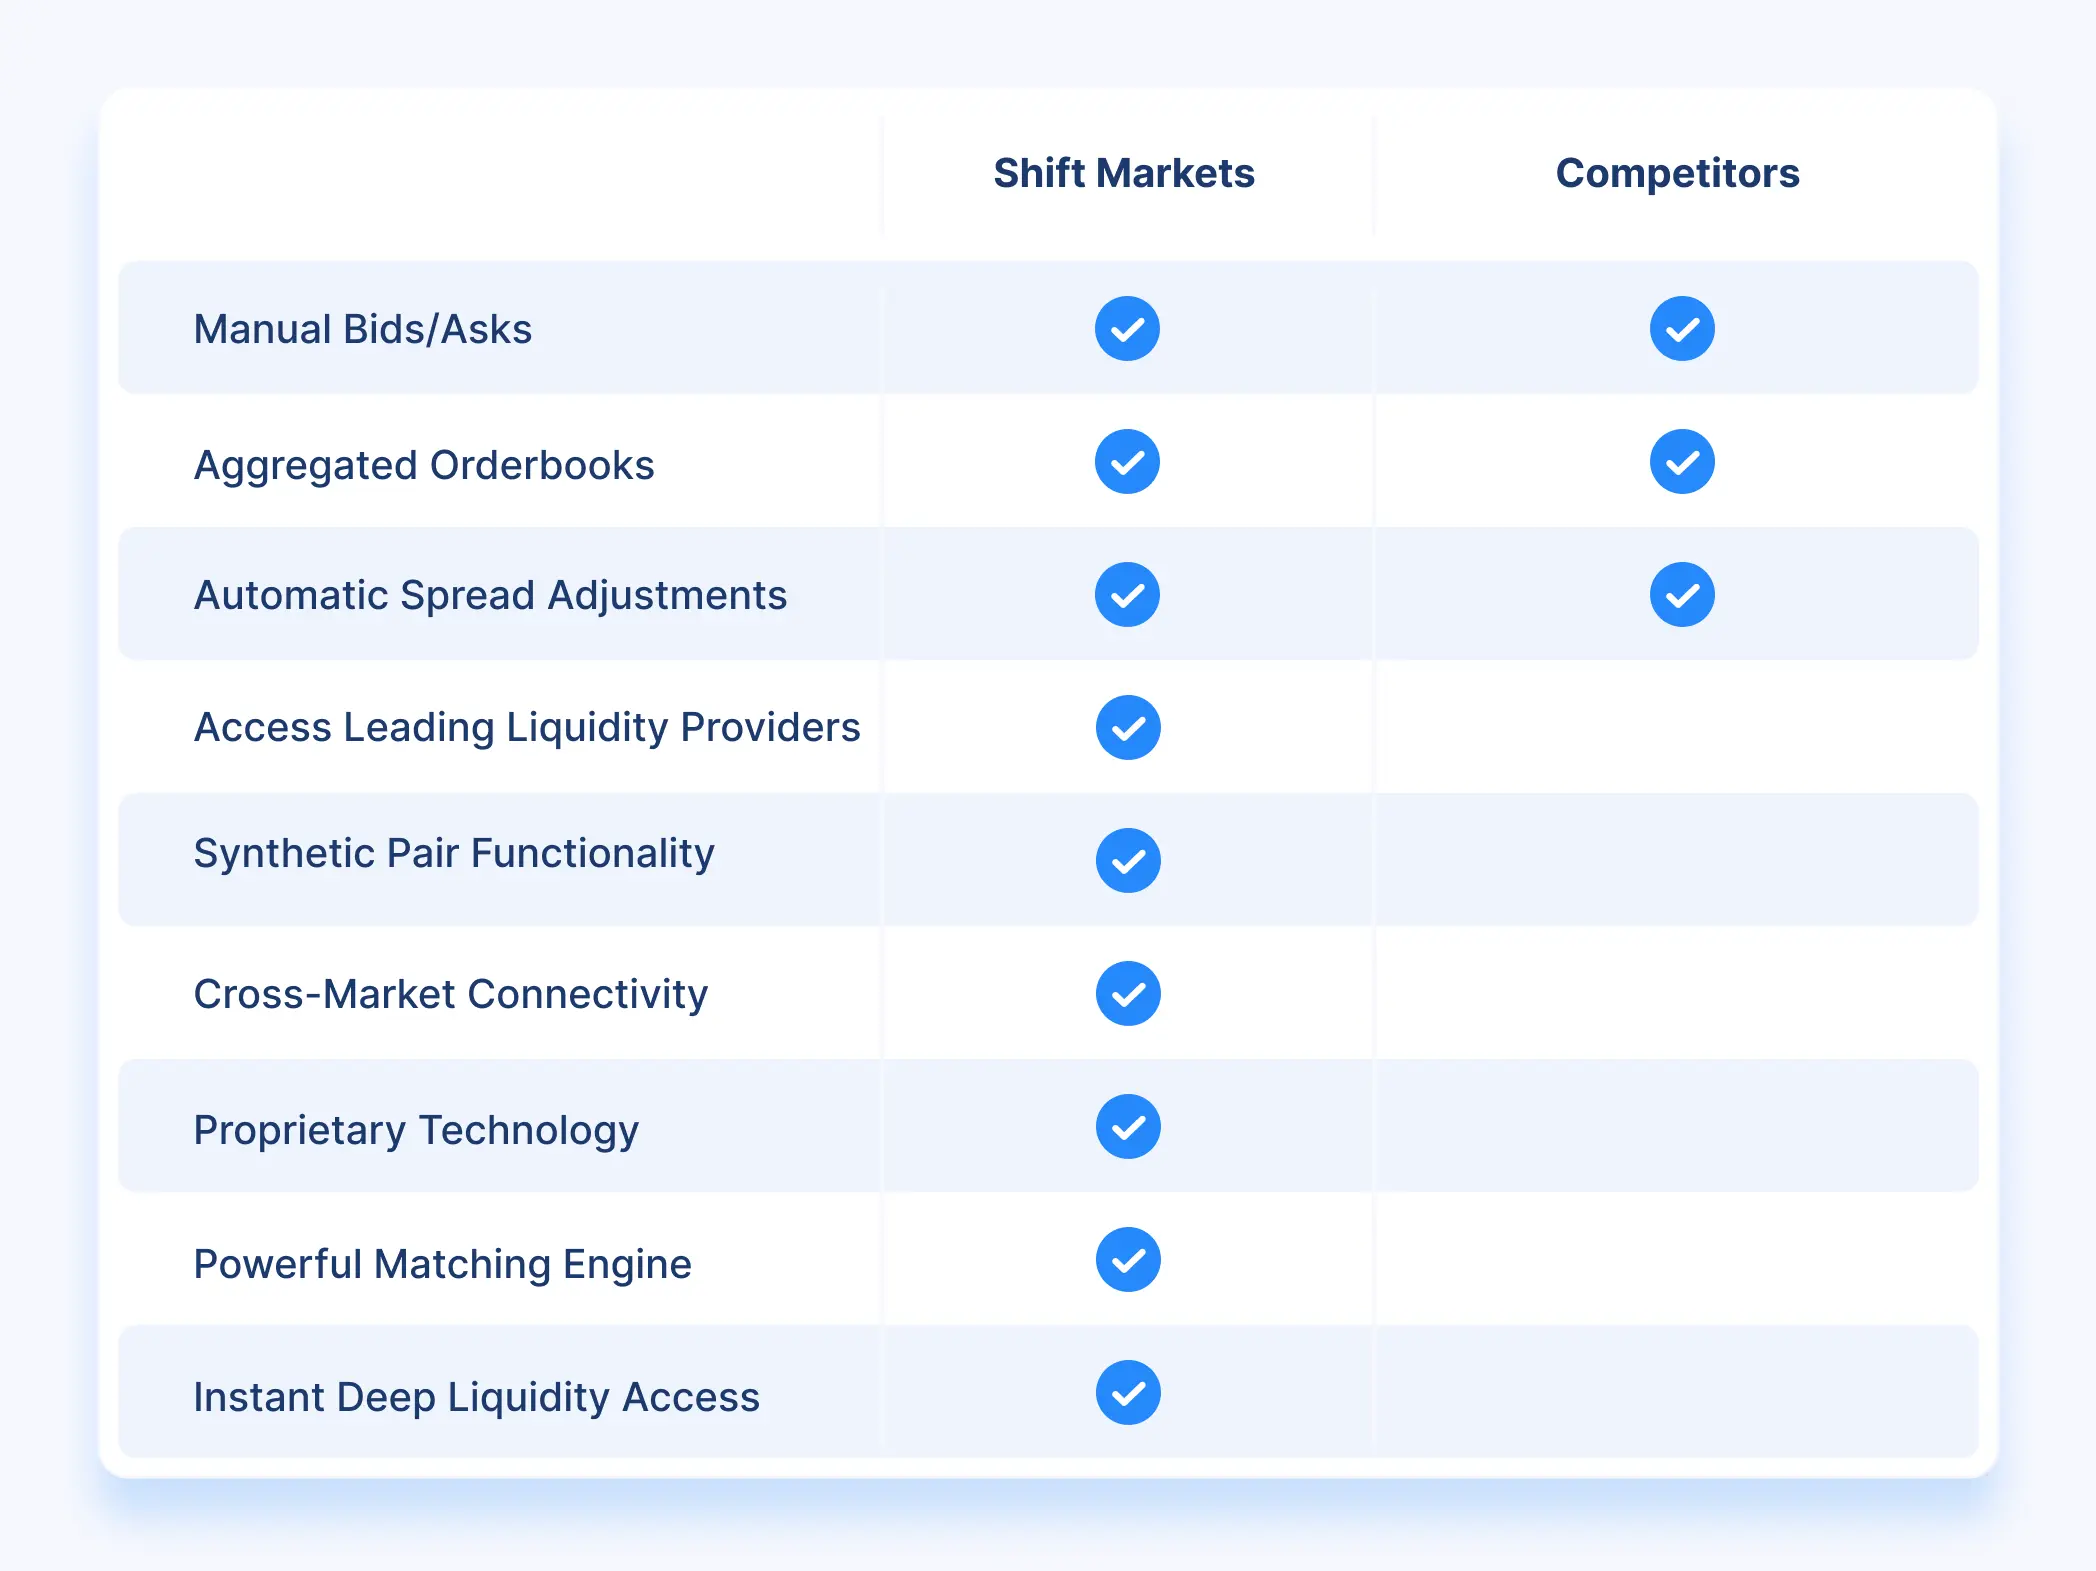Click the empty Competitors cell for Cross-Market Connectivity
The image size is (2096, 1571).
(x=1680, y=993)
